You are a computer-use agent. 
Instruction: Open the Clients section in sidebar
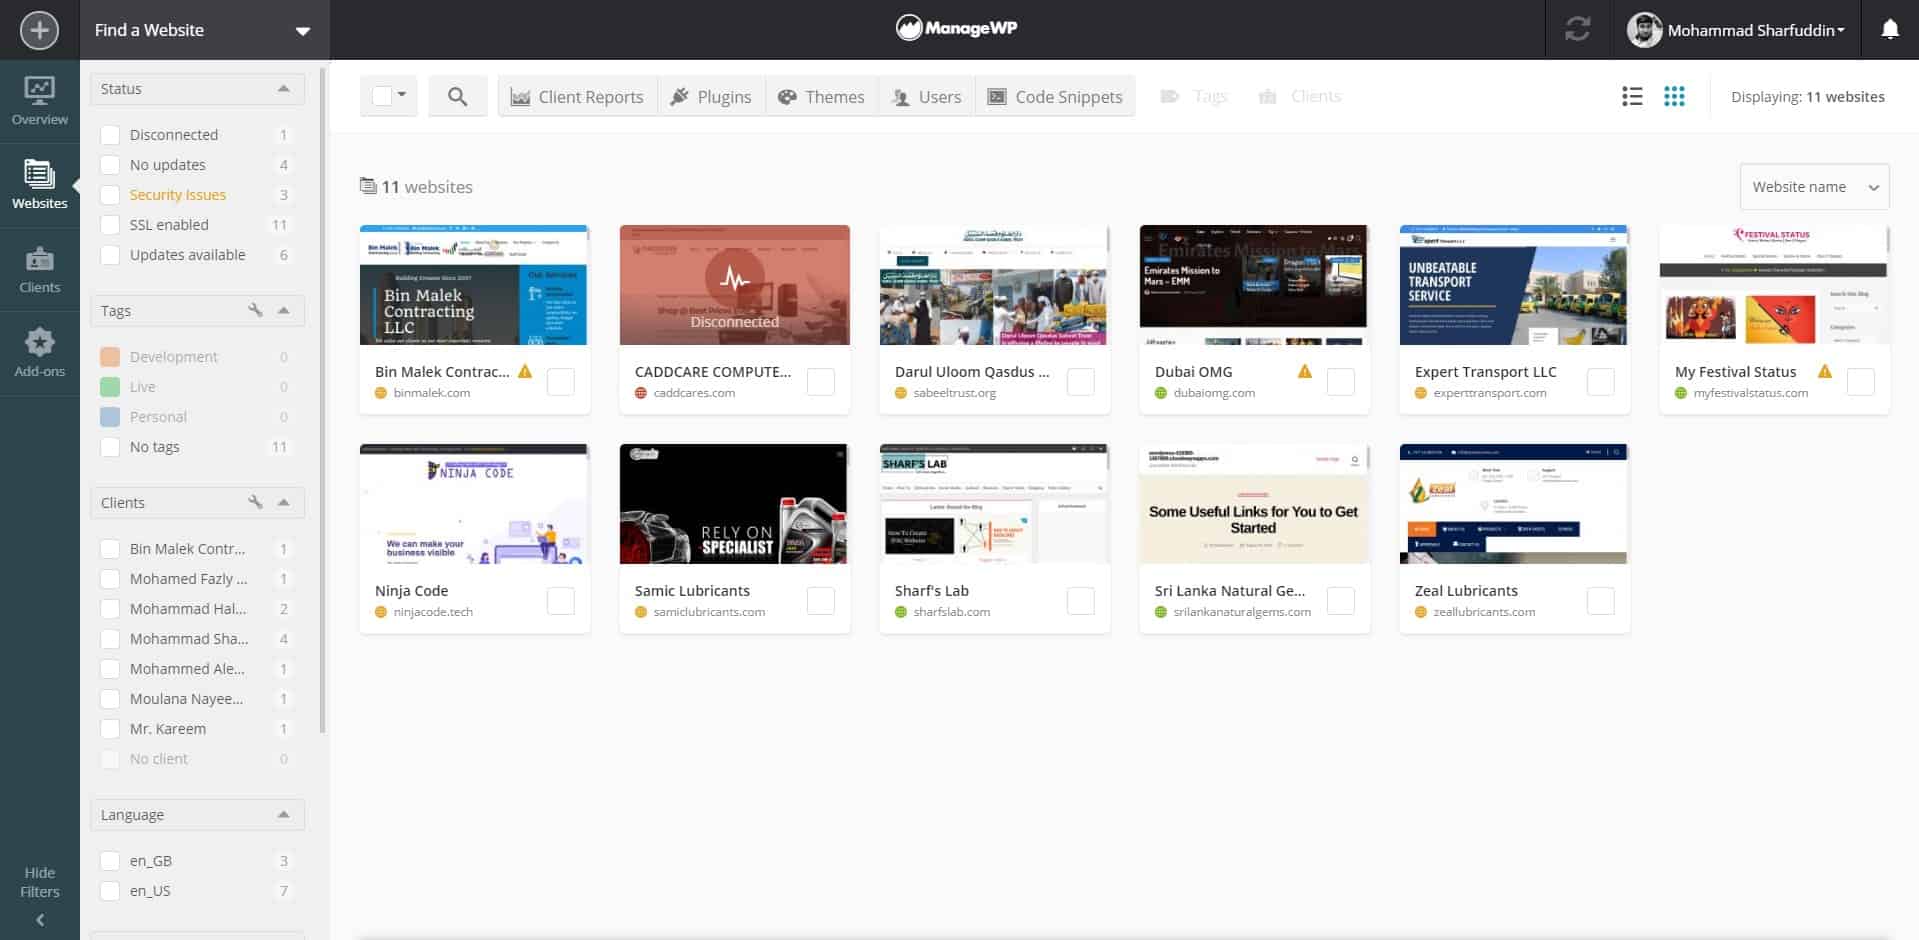click(40, 270)
